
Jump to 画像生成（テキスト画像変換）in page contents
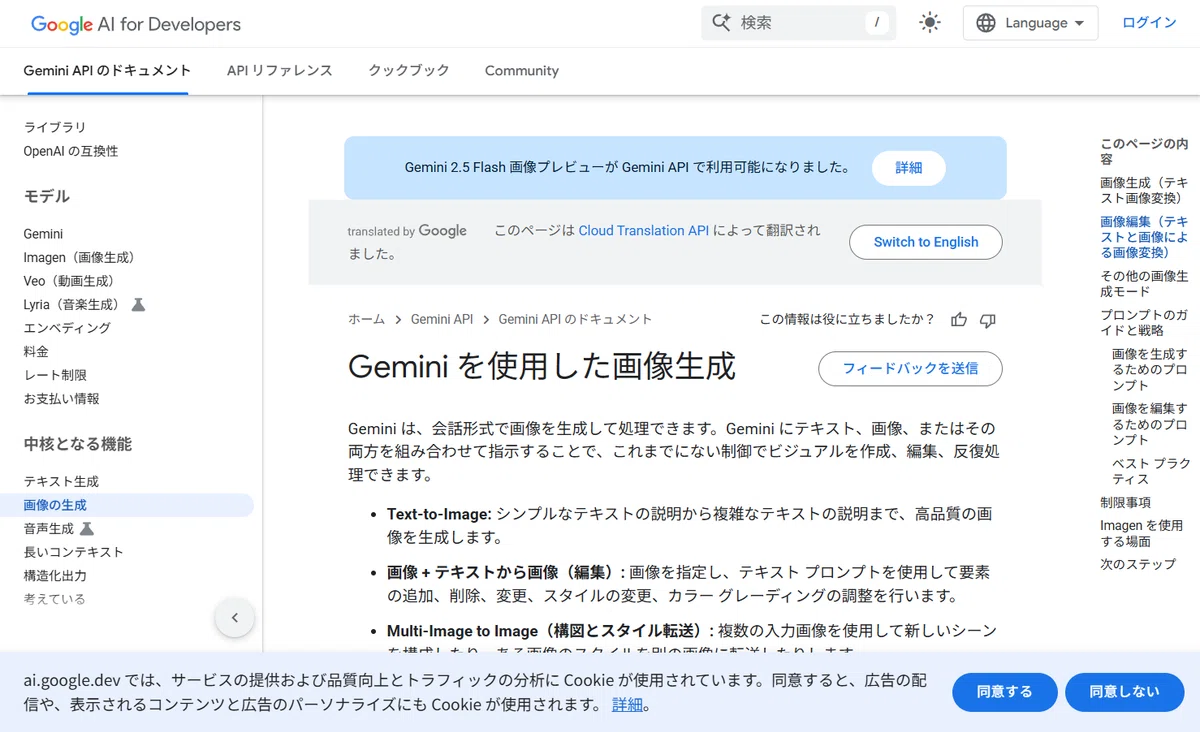tap(1144, 190)
